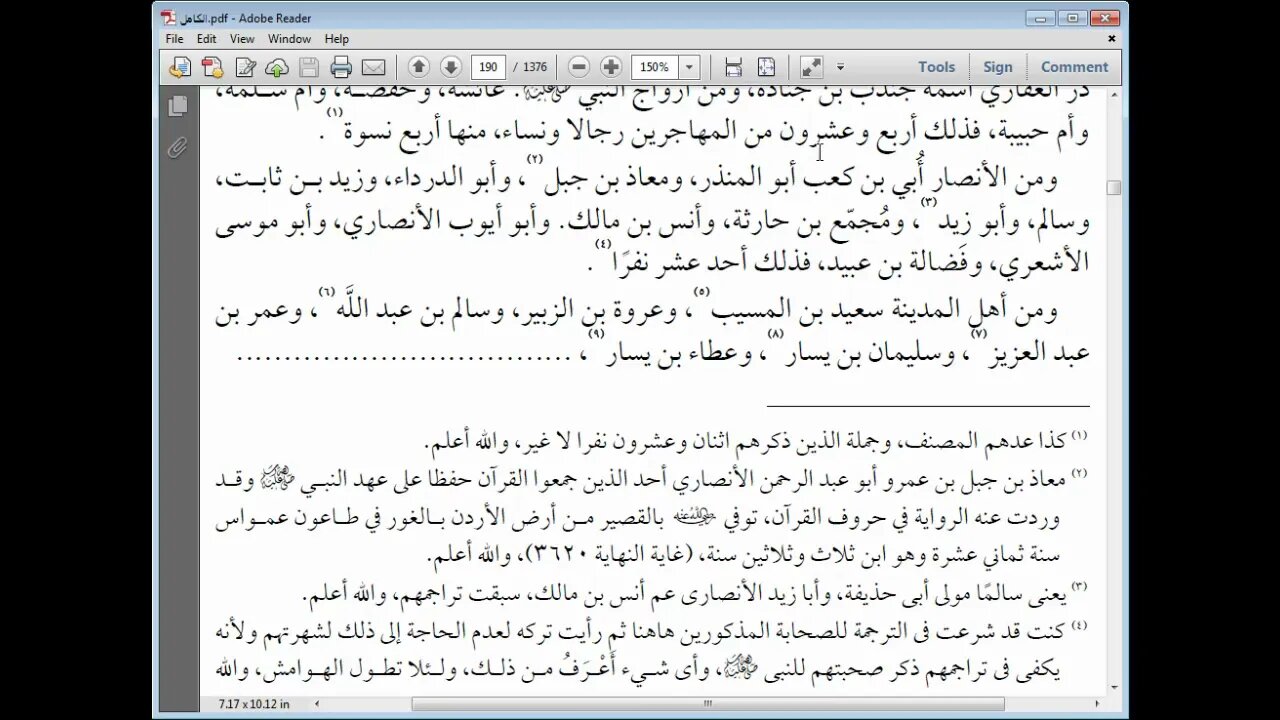
Task: Click the fit one full page icon
Action: 766,67
